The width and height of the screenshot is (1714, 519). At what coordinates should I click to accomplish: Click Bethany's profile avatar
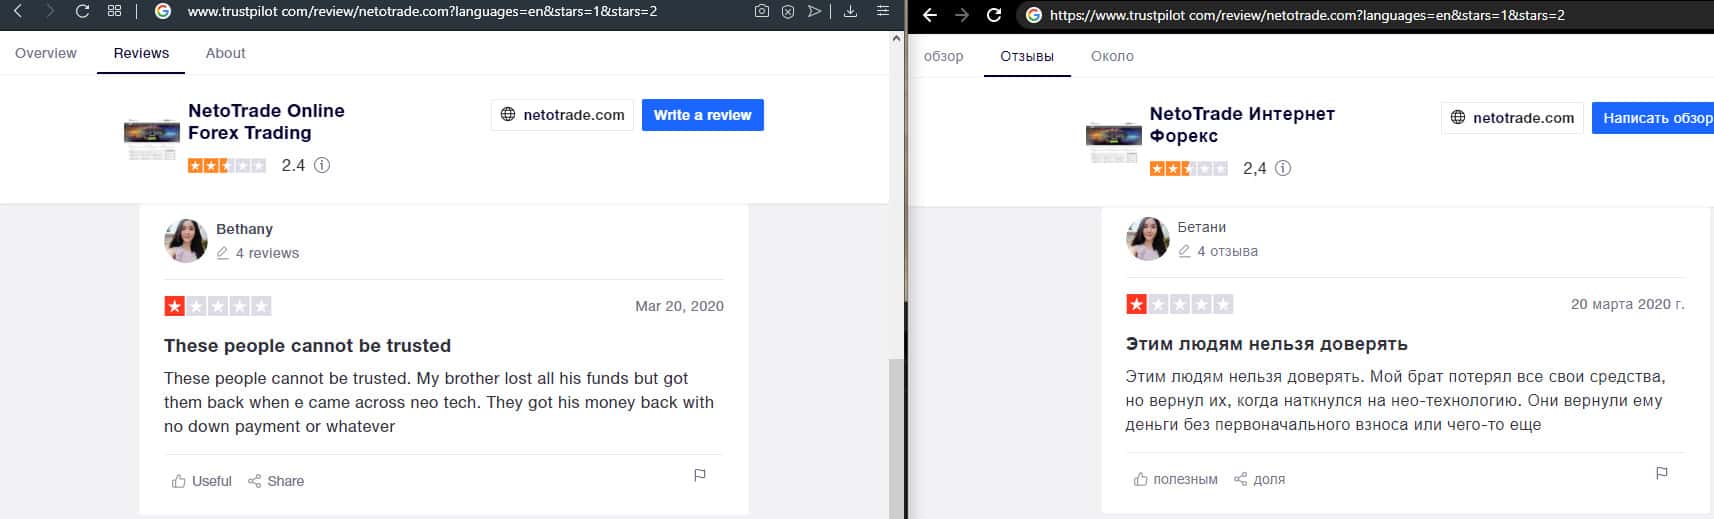click(x=186, y=241)
